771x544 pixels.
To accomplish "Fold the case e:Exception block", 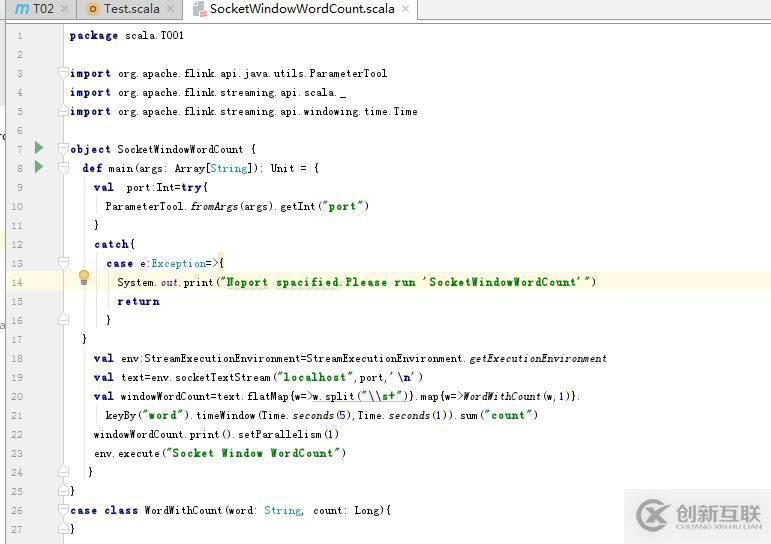I will point(64,263).
